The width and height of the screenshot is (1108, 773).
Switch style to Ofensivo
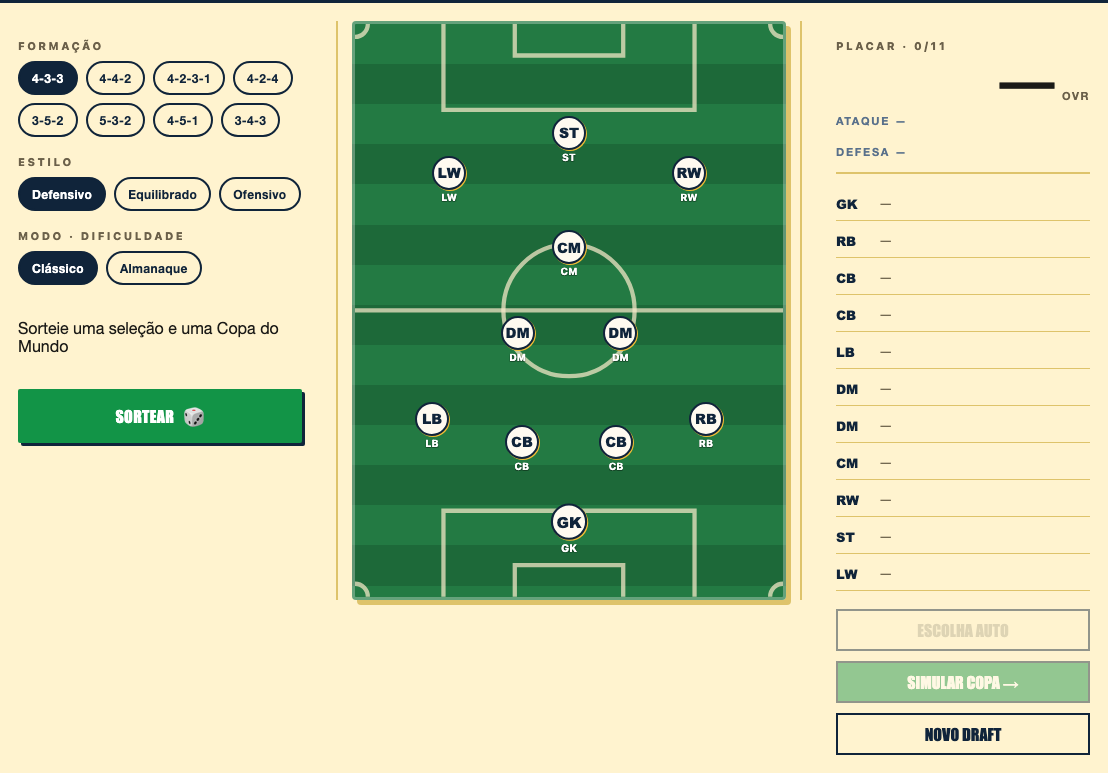point(260,194)
